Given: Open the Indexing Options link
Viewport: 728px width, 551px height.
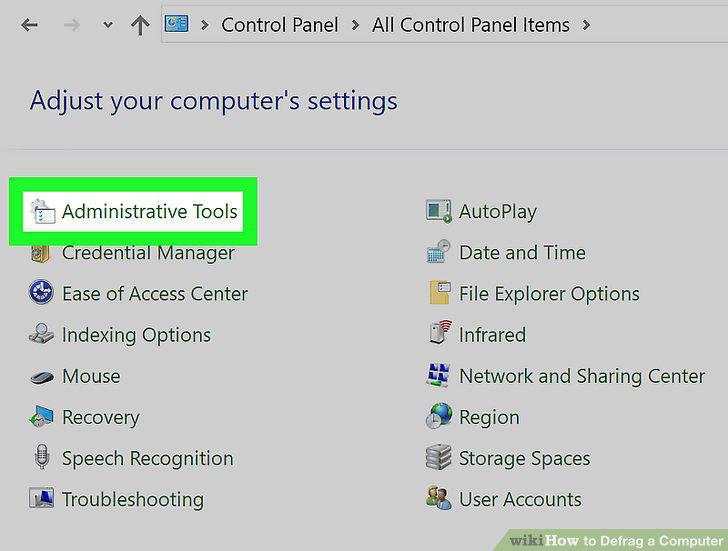Looking at the screenshot, I should [136, 335].
